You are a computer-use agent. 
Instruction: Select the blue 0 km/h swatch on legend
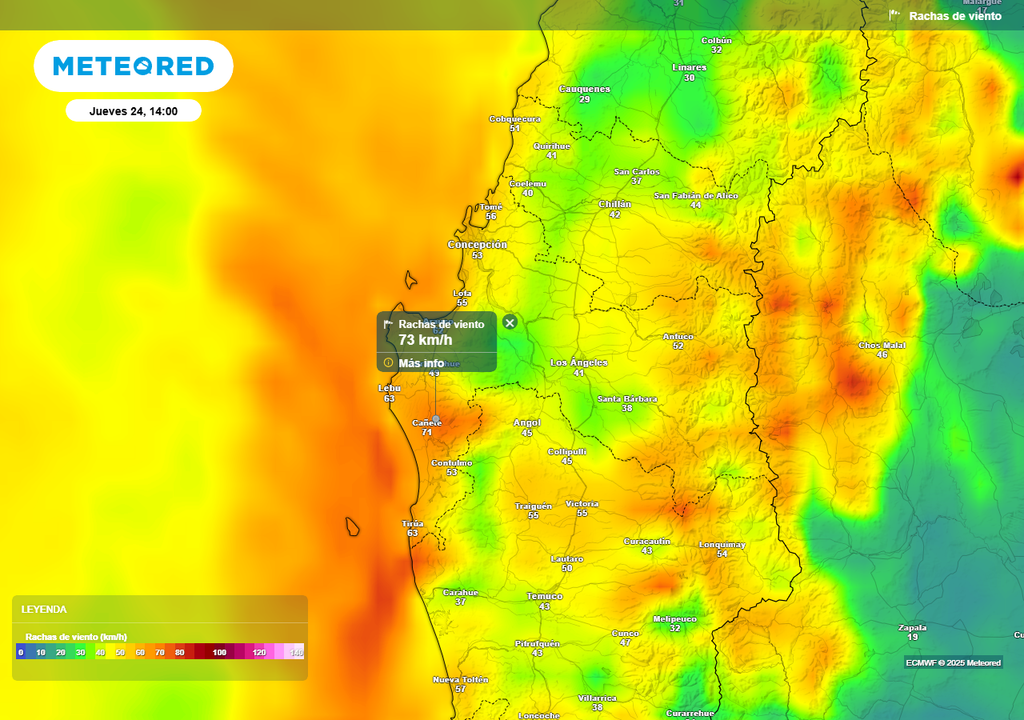pyautogui.click(x=22, y=652)
